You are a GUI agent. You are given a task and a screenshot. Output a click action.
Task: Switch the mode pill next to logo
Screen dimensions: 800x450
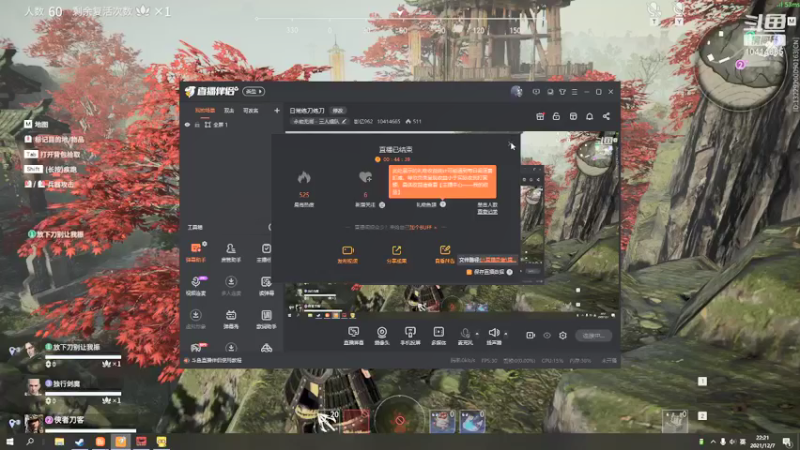pyautogui.click(x=253, y=91)
